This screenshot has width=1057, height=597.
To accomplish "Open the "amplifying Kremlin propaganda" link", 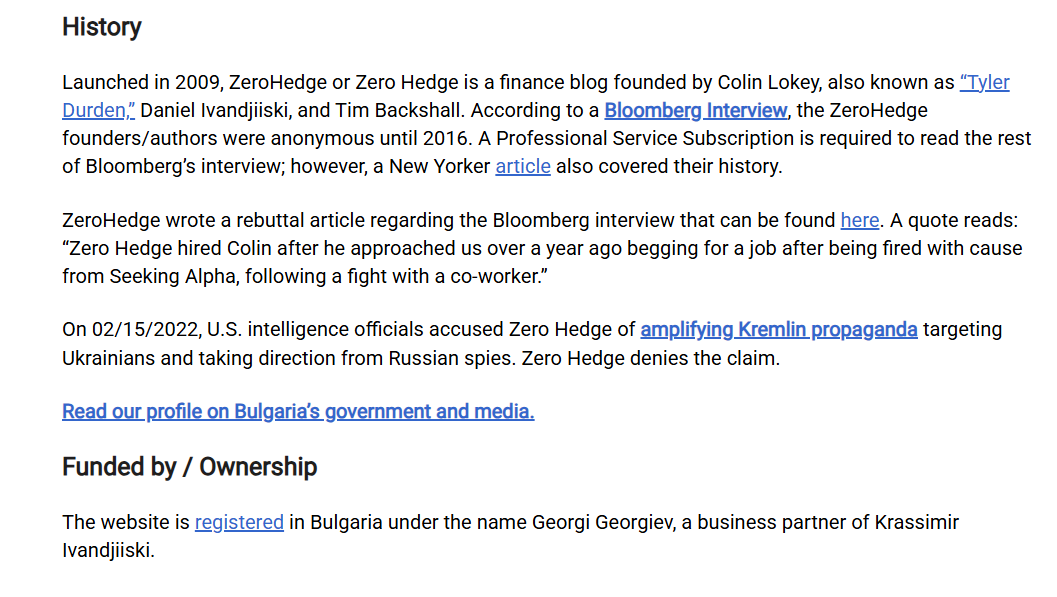I will [x=778, y=329].
